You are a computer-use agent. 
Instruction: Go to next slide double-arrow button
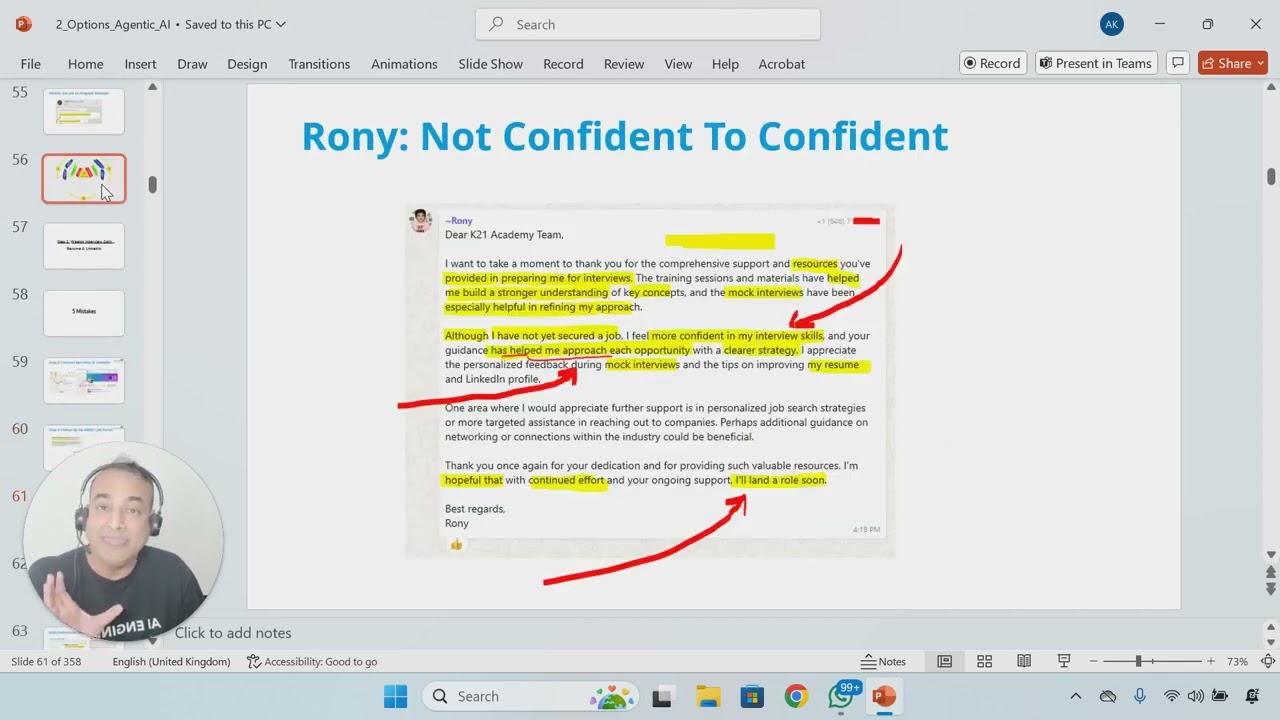[x=1271, y=590]
